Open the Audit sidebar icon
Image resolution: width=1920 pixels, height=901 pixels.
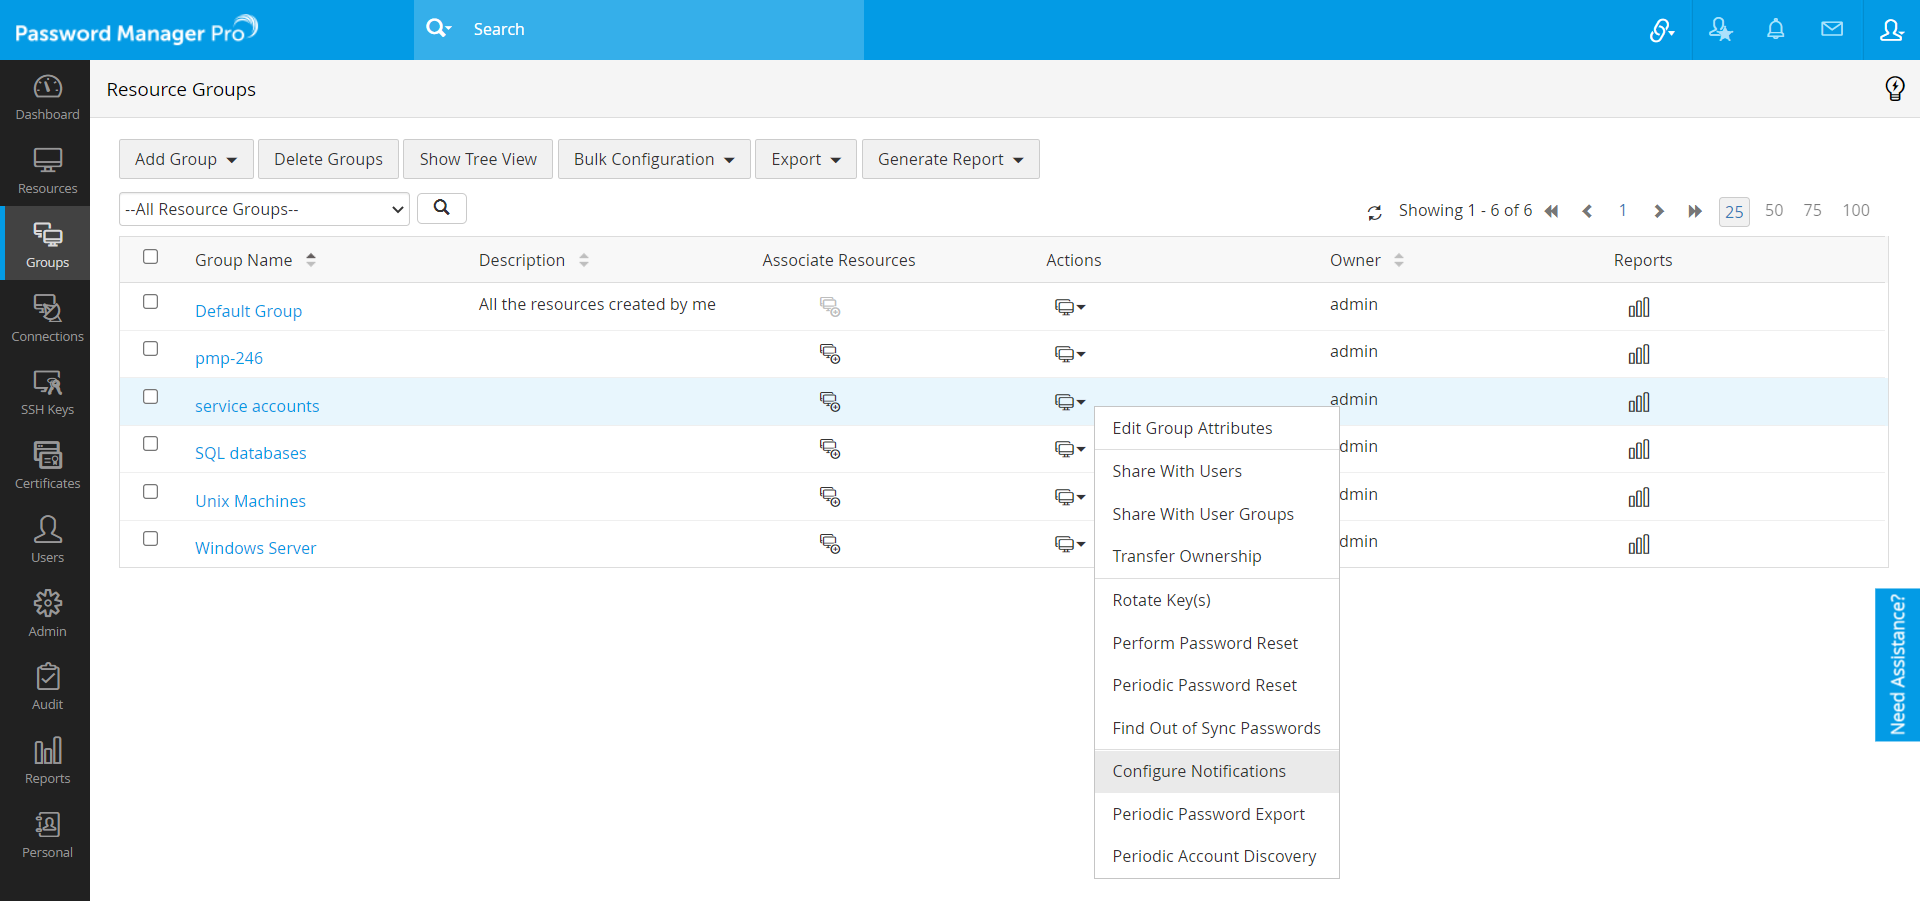point(47,688)
